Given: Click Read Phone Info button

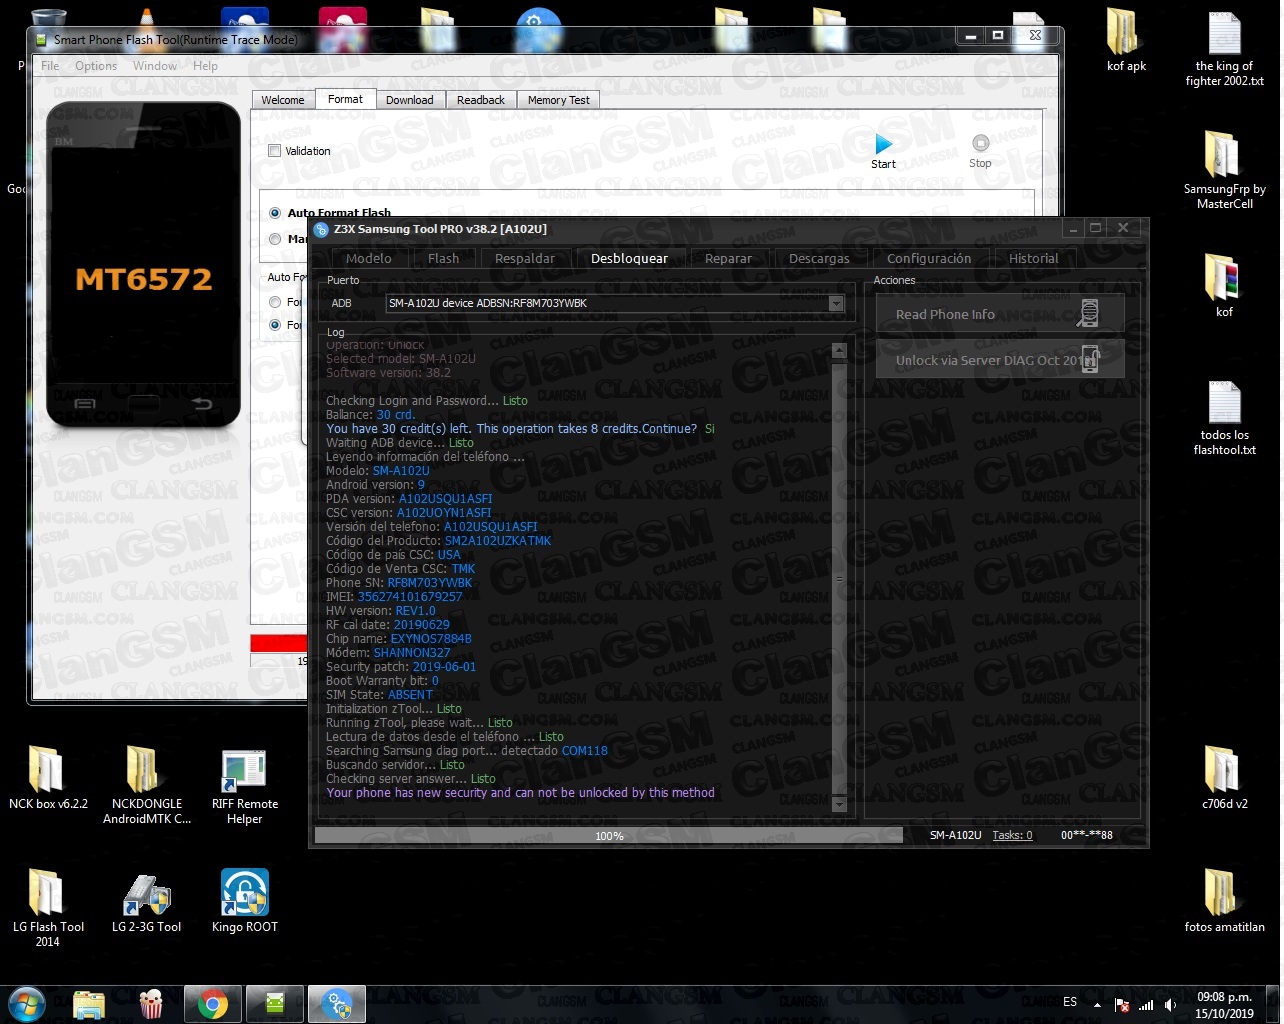Looking at the screenshot, I should coord(1000,314).
